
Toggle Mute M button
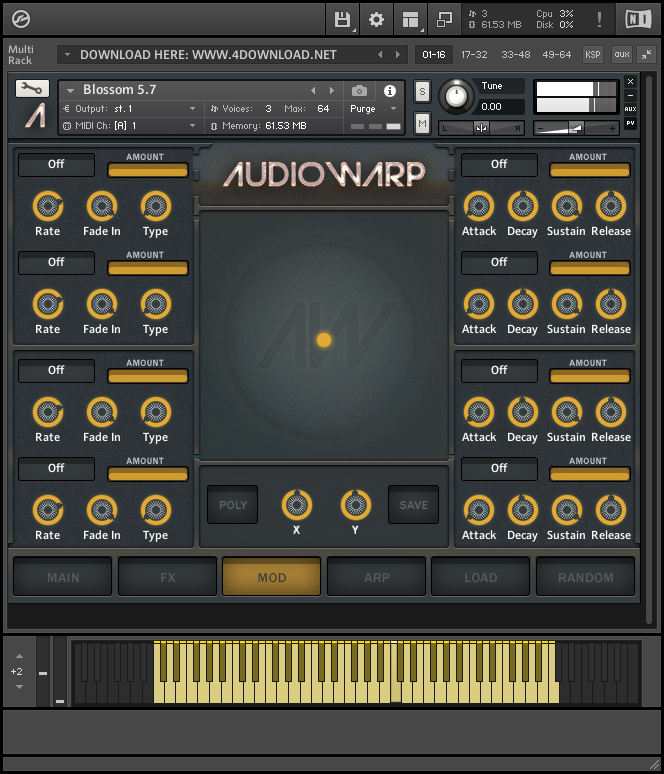point(422,123)
